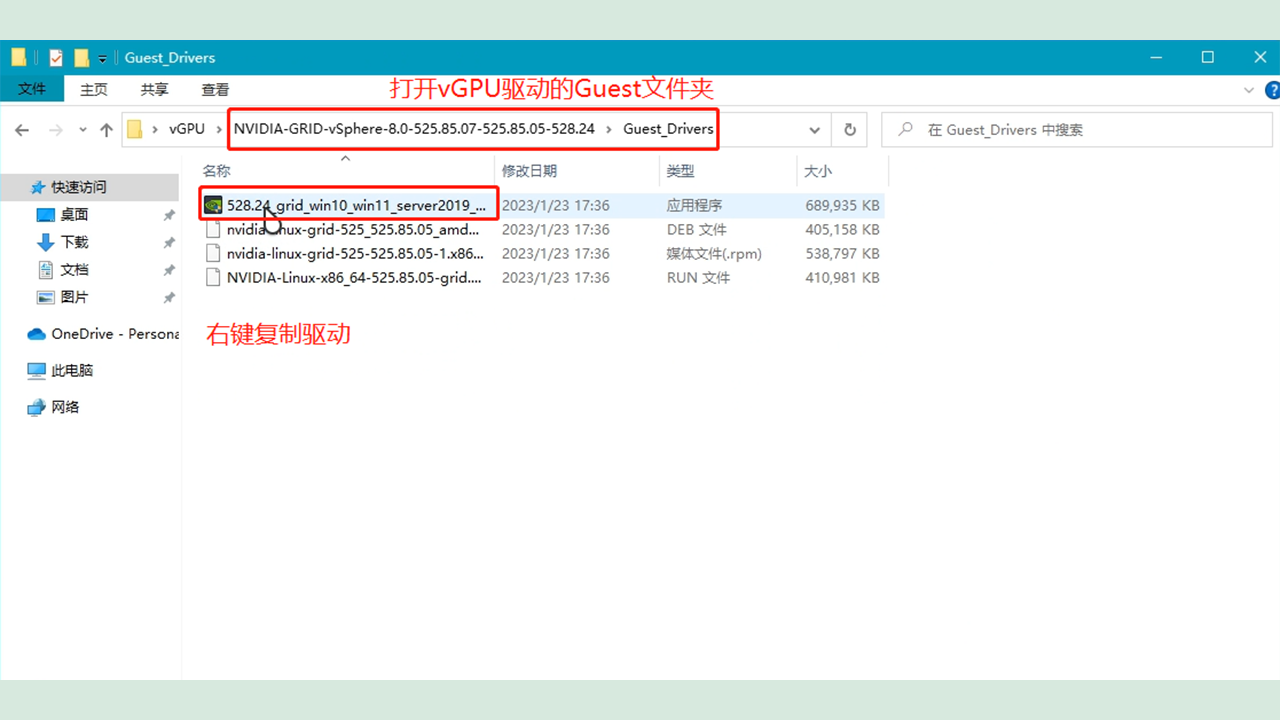
Task: Click vGPU in the address path
Action: click(x=187, y=129)
